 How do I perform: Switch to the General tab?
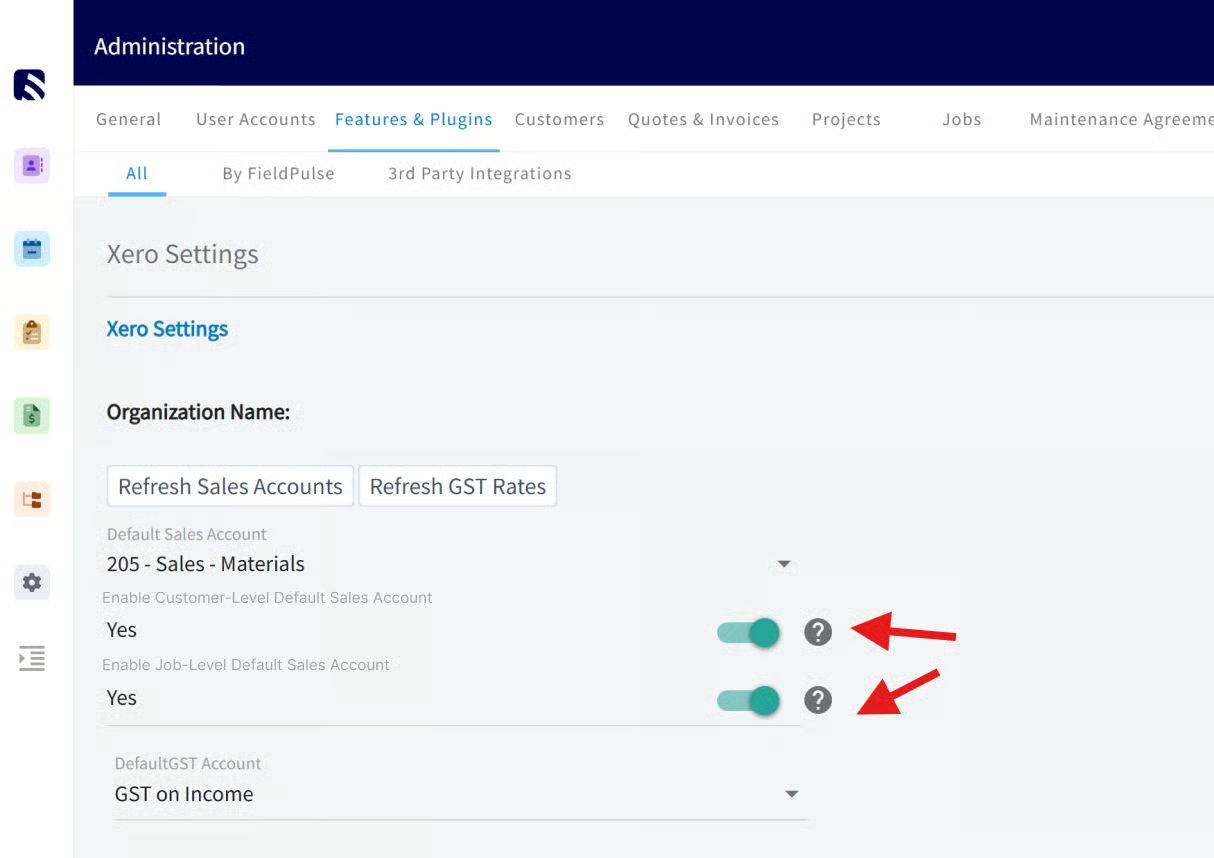click(x=129, y=119)
